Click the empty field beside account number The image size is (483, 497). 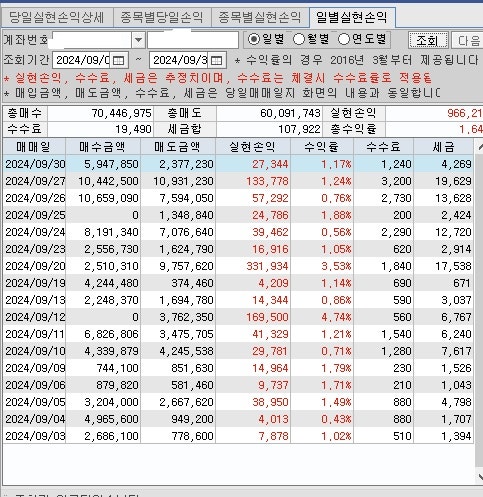[193, 40]
